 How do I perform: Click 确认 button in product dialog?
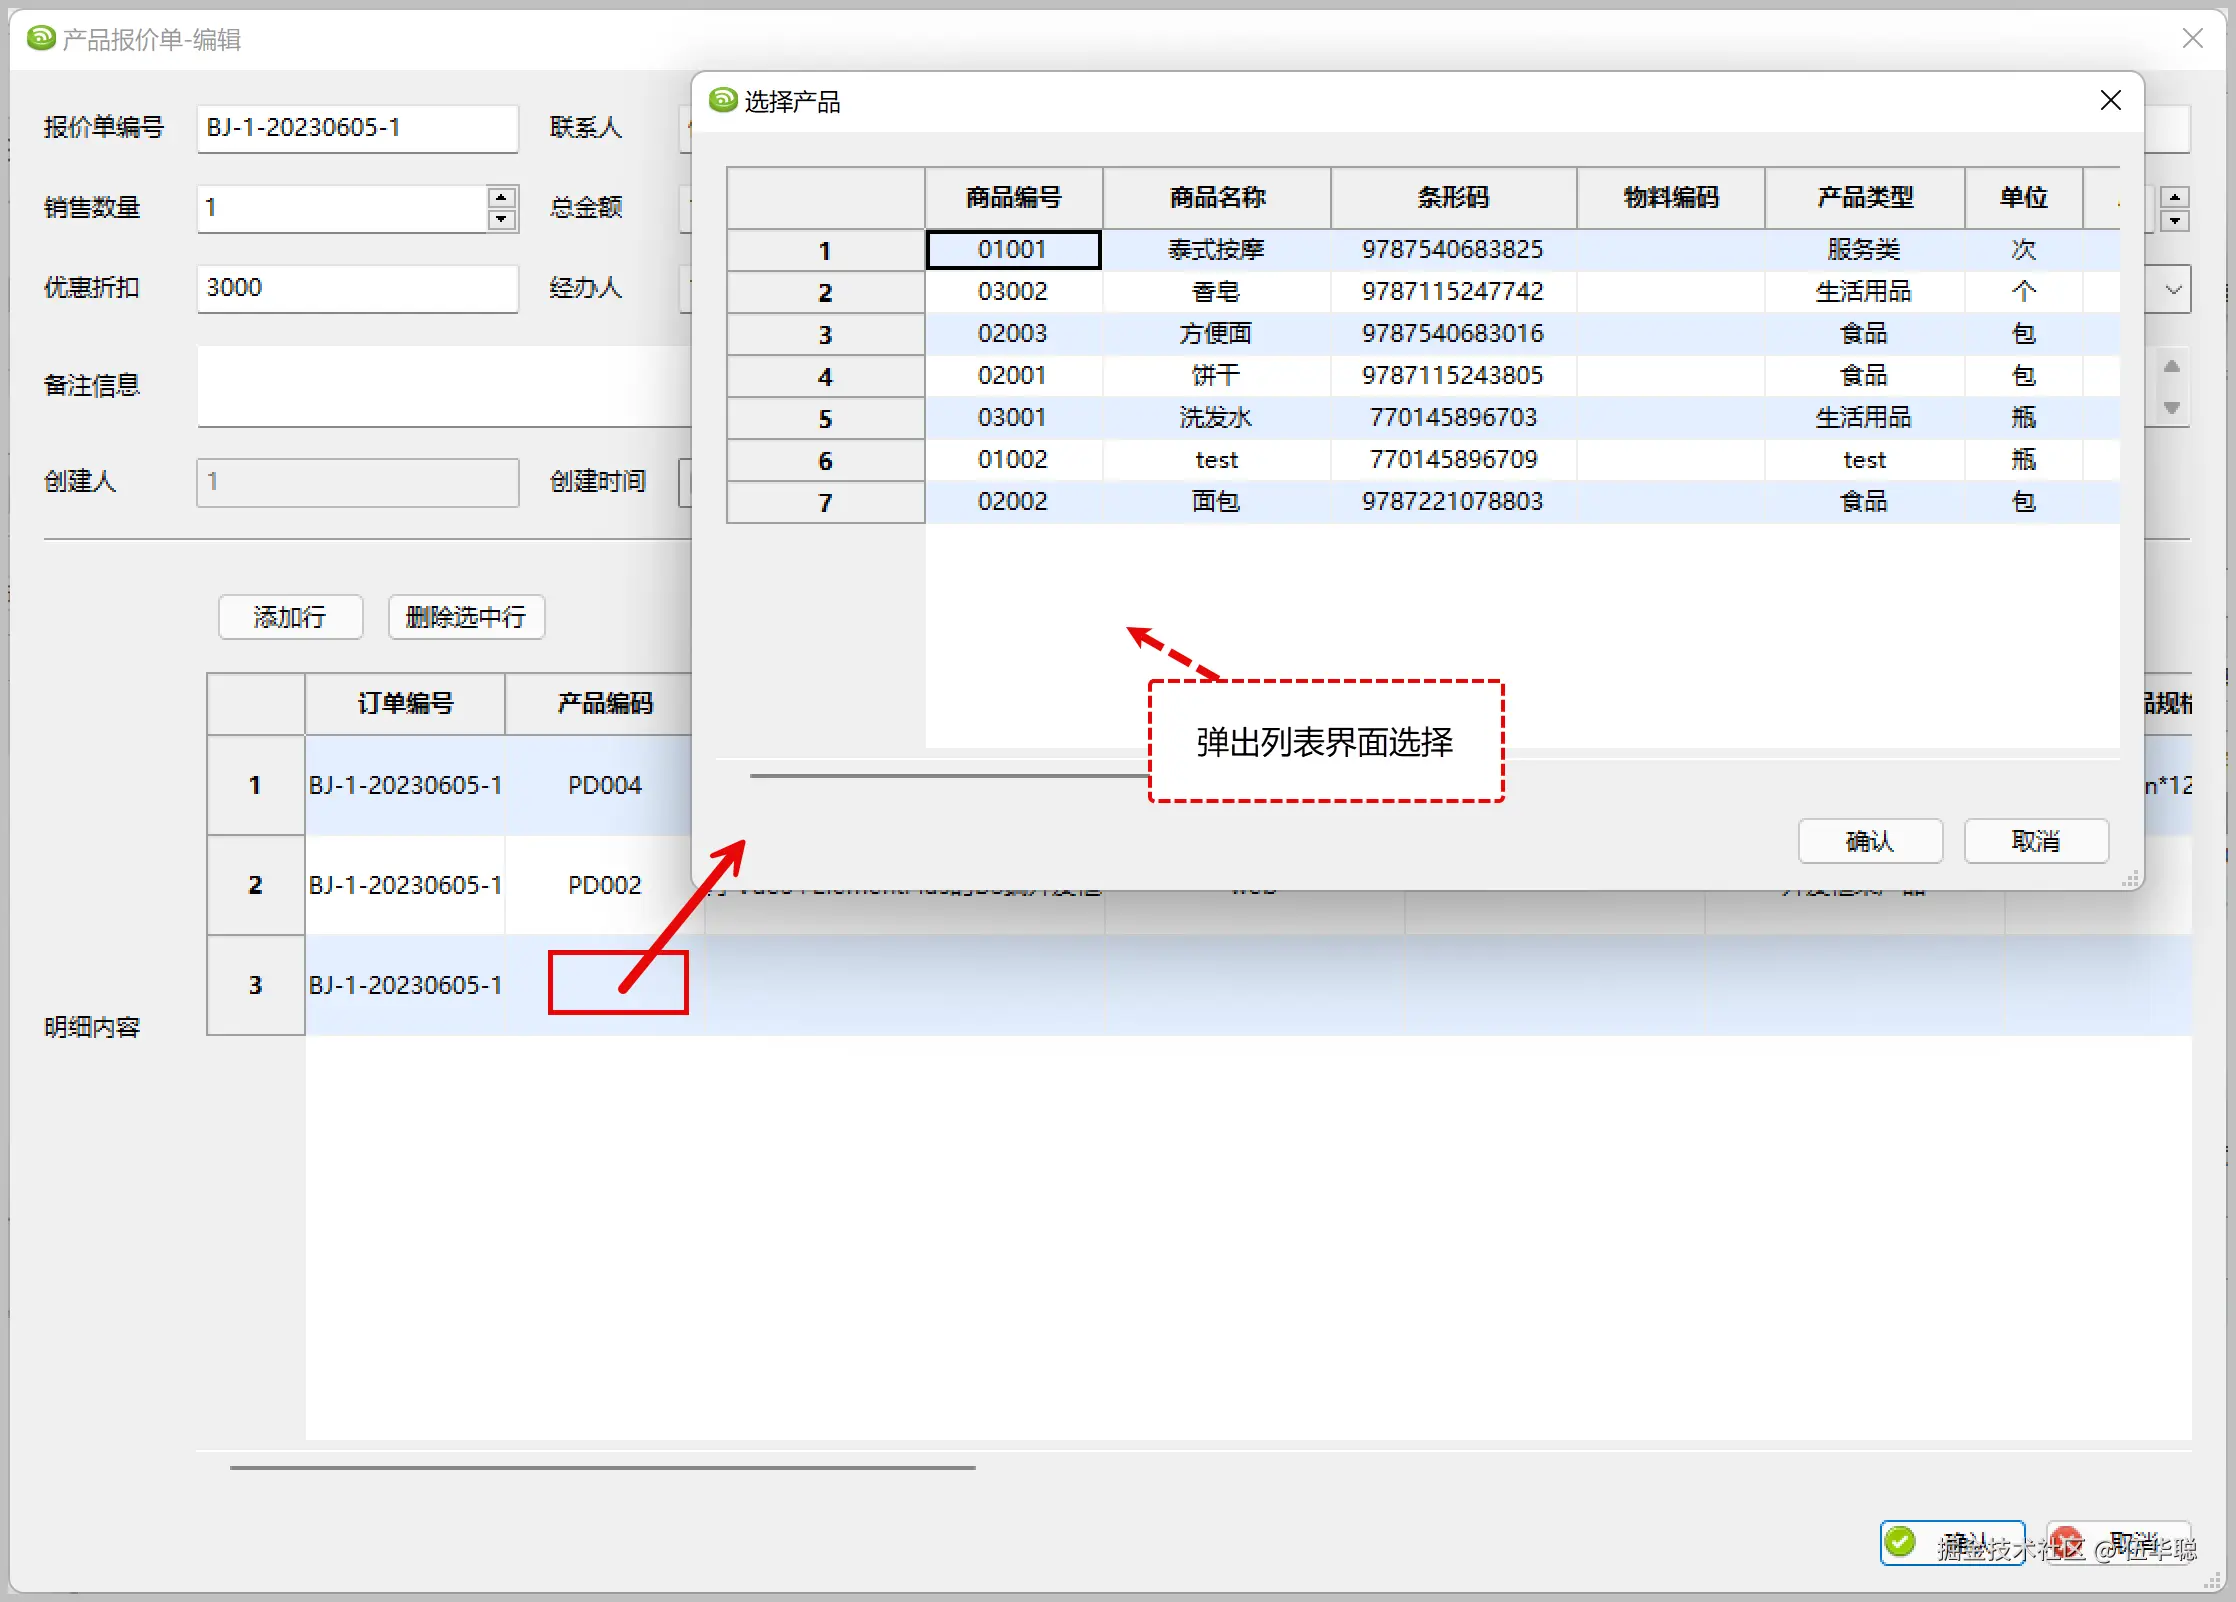[x=1869, y=841]
